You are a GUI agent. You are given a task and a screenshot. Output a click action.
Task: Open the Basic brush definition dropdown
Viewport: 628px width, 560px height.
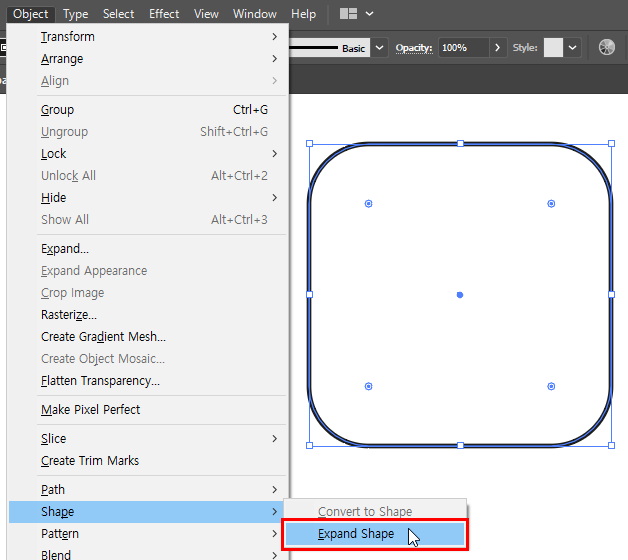[379, 48]
